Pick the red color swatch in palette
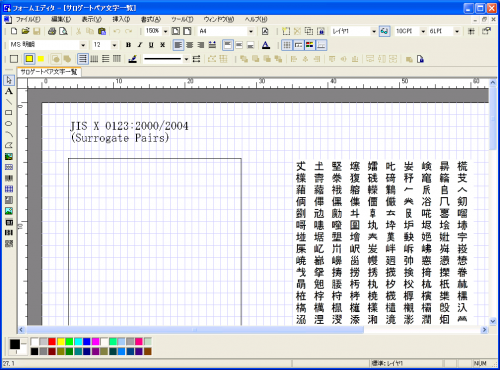 [52, 342]
